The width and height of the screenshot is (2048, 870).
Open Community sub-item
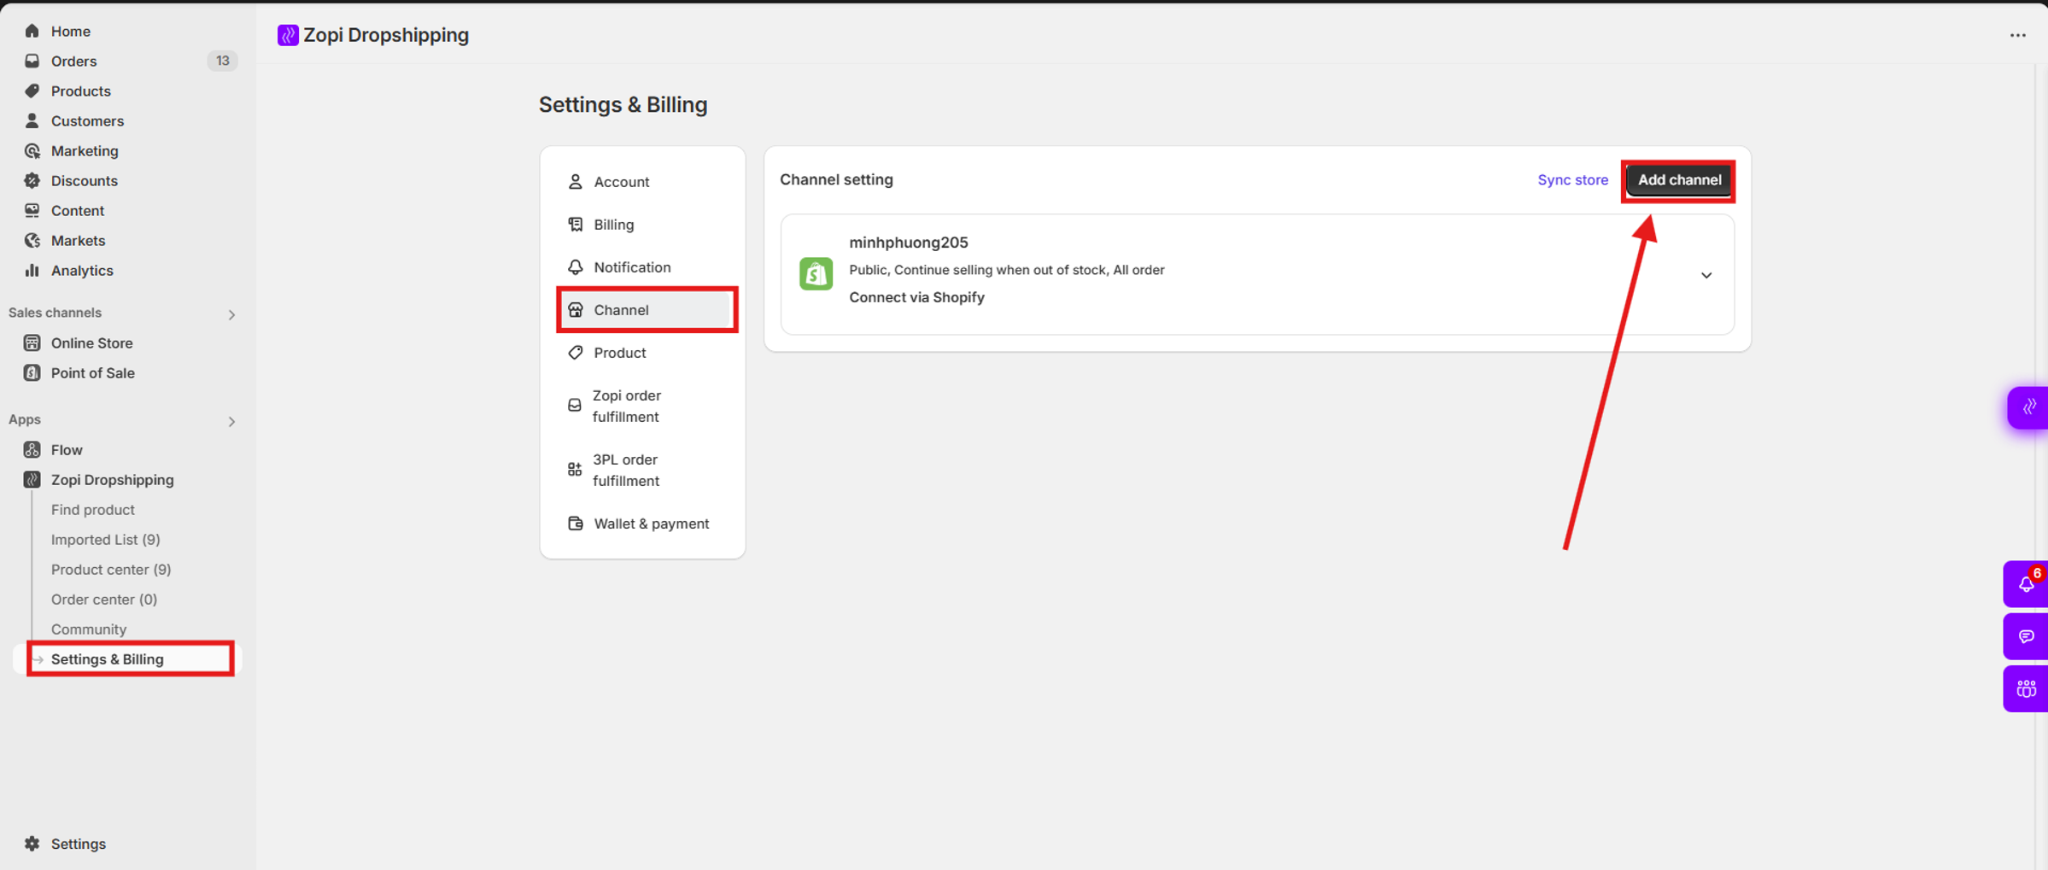89,630
